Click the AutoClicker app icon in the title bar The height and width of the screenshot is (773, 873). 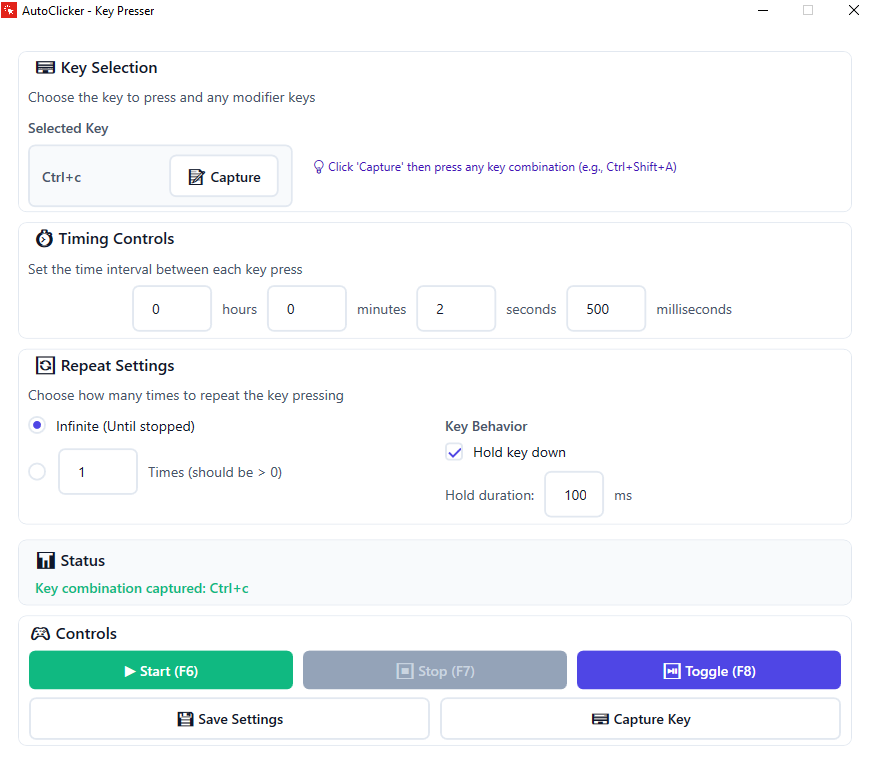11,10
